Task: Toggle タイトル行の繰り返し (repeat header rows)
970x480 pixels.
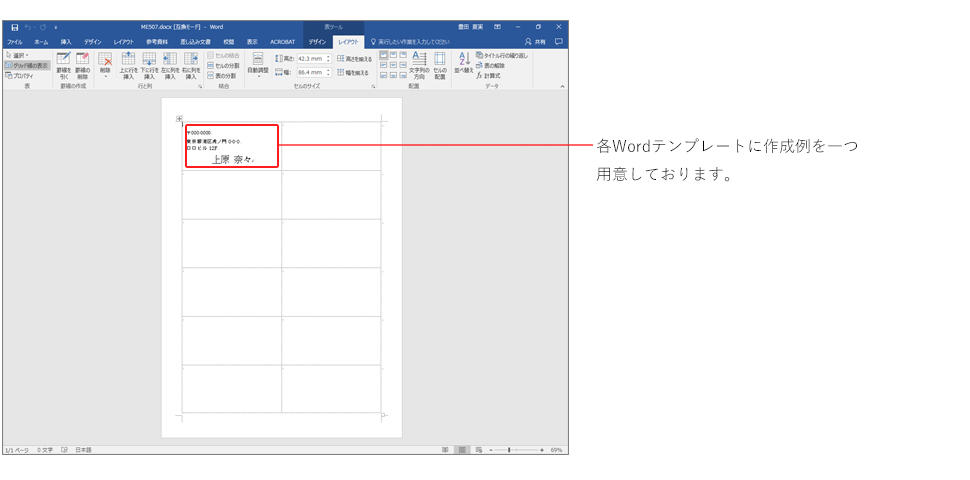Action: (x=502, y=55)
